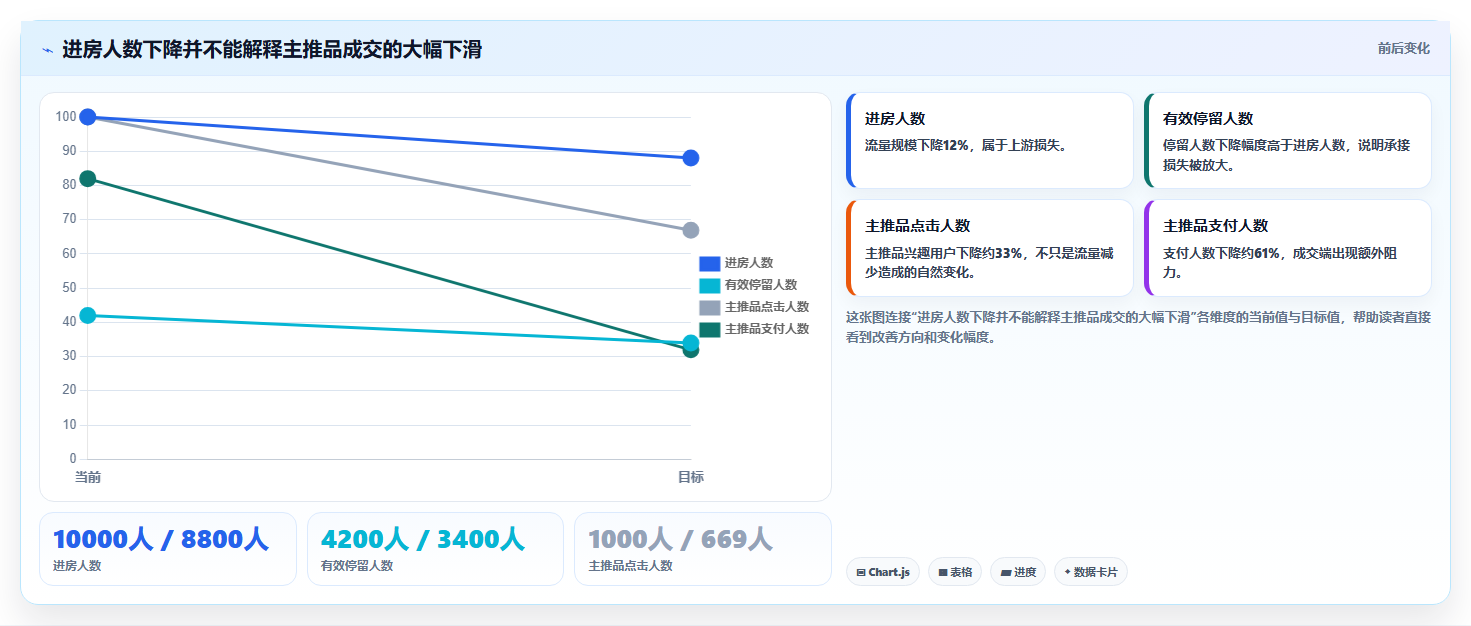Click the parallelogram icon in 进度 tag
Viewport: 1471px width, 626px height.
pos(1006,573)
